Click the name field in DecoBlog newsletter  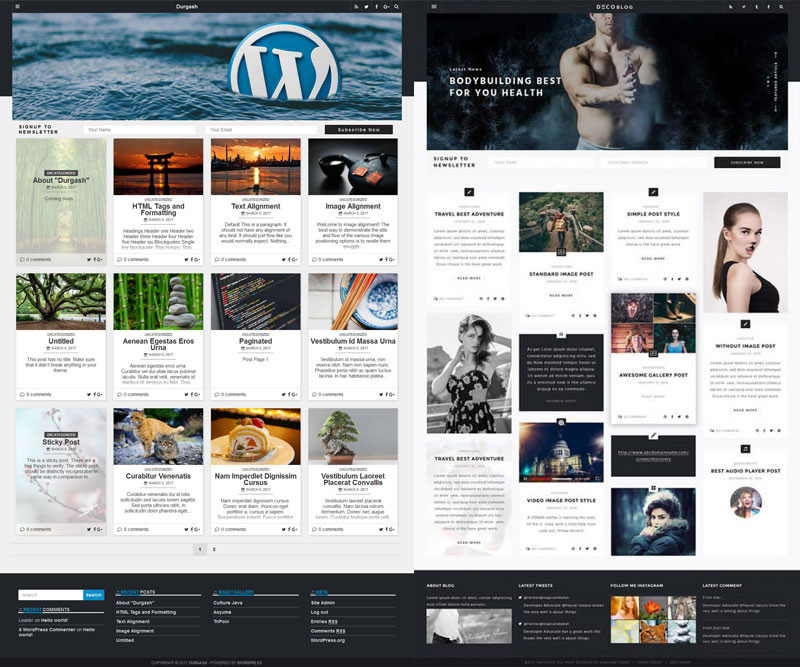[x=541, y=162]
